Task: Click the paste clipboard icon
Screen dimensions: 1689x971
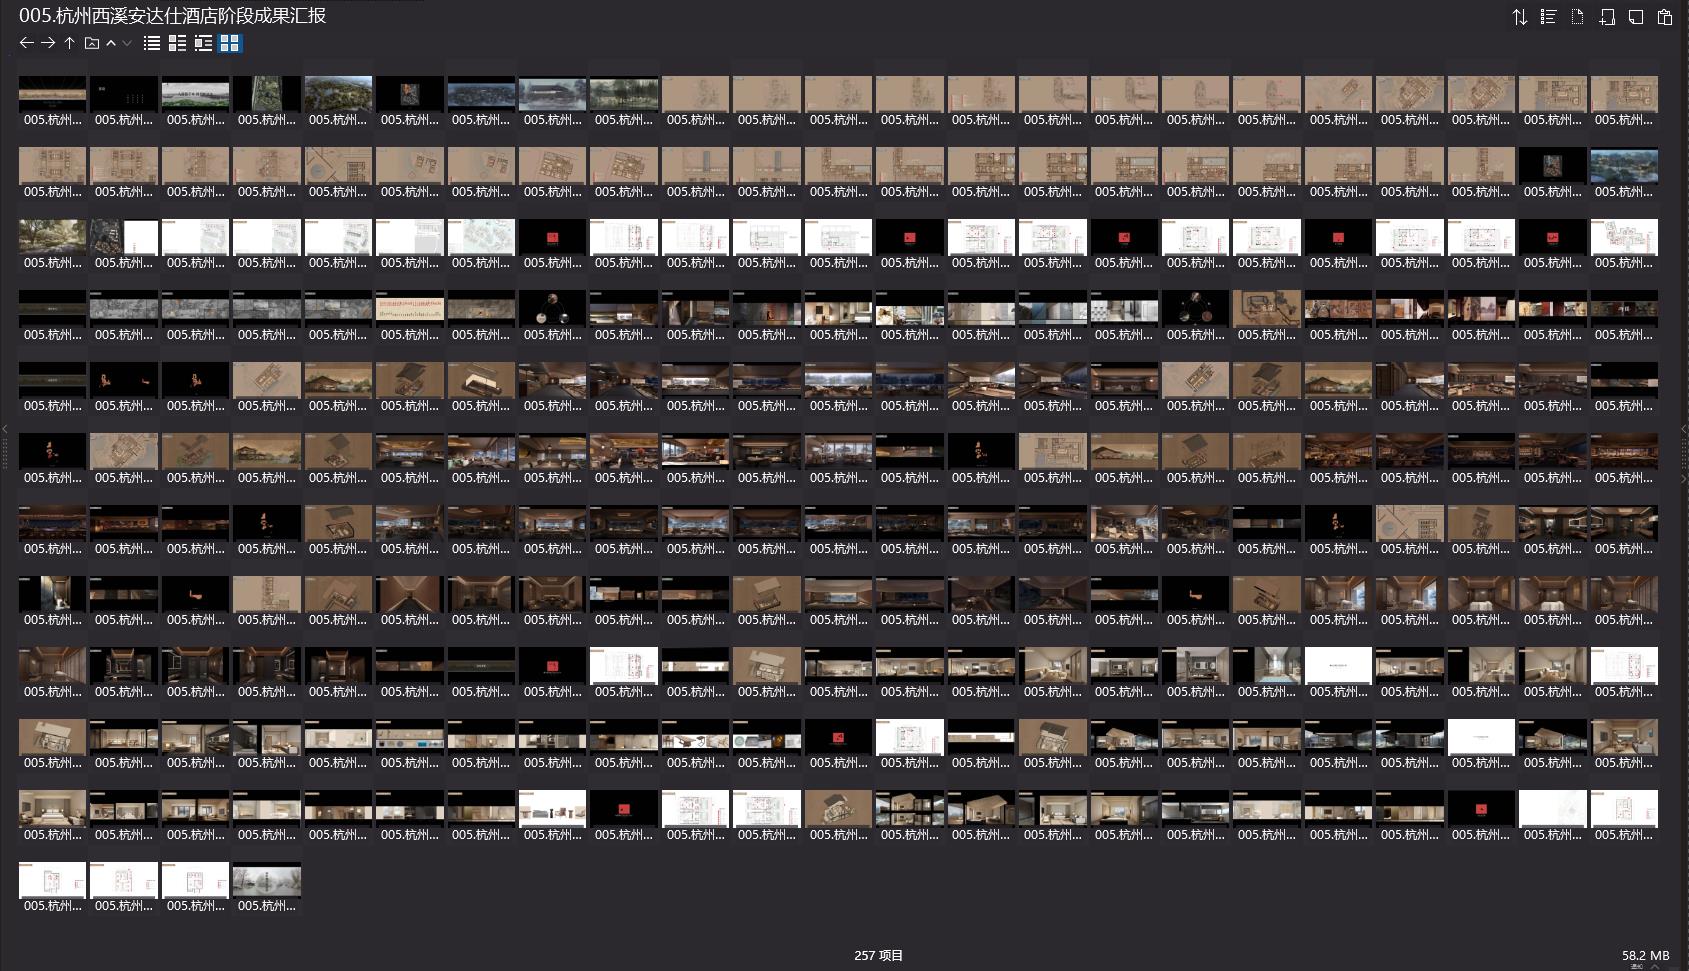Action: [1665, 17]
